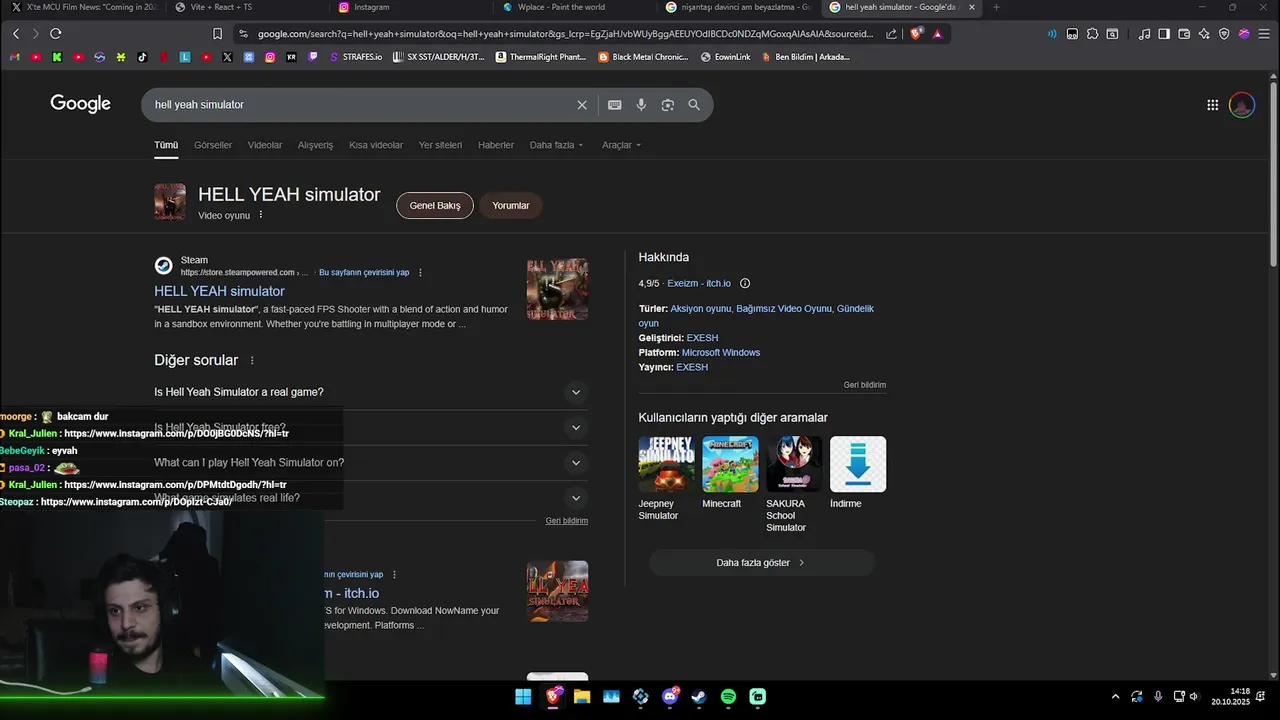Click the 'EXESH' developer link
Image resolution: width=1280 pixels, height=720 pixels.
point(702,338)
